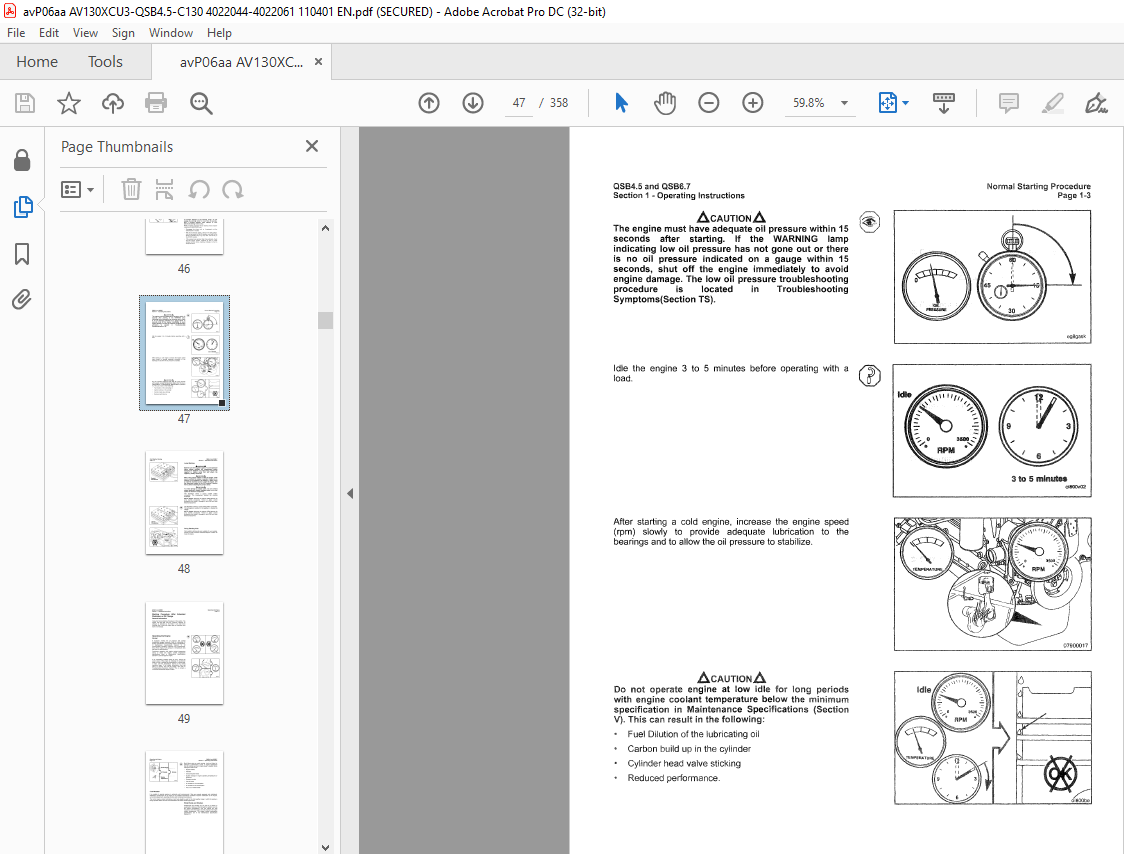
Task: Select the page 48 thumbnail
Action: click(x=184, y=503)
